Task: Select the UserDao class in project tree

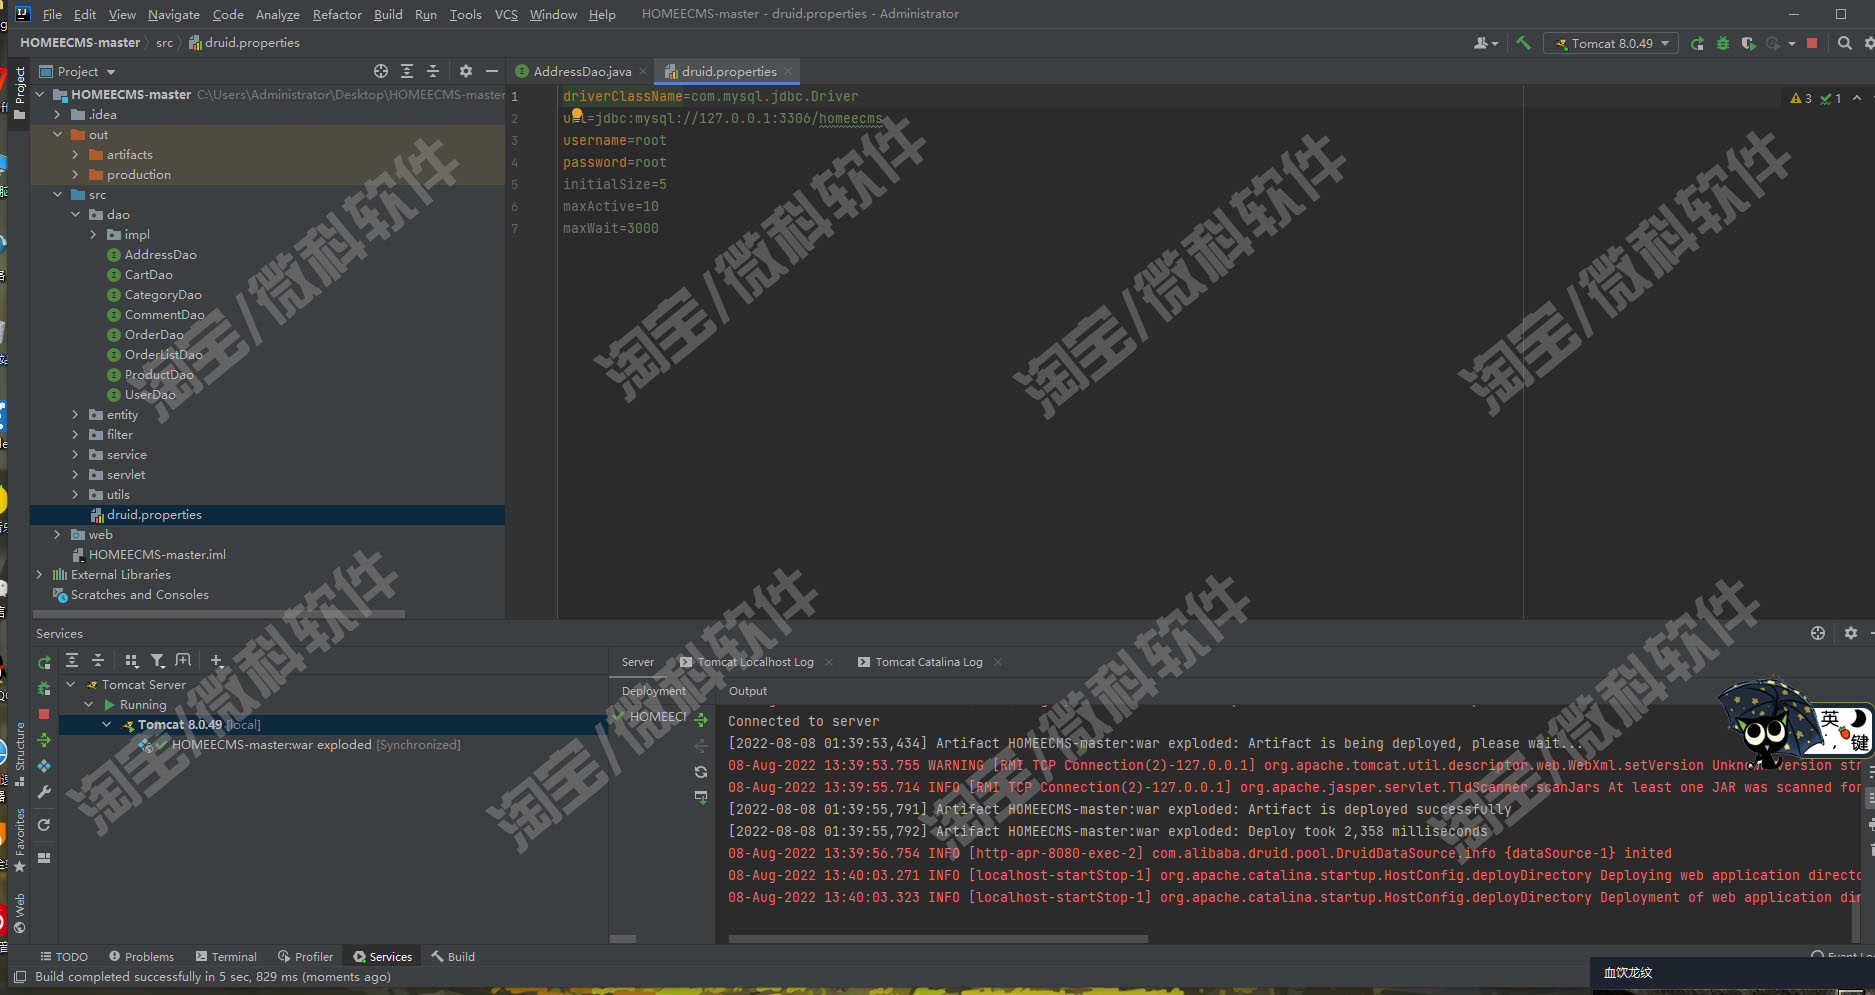Action: click(x=149, y=394)
